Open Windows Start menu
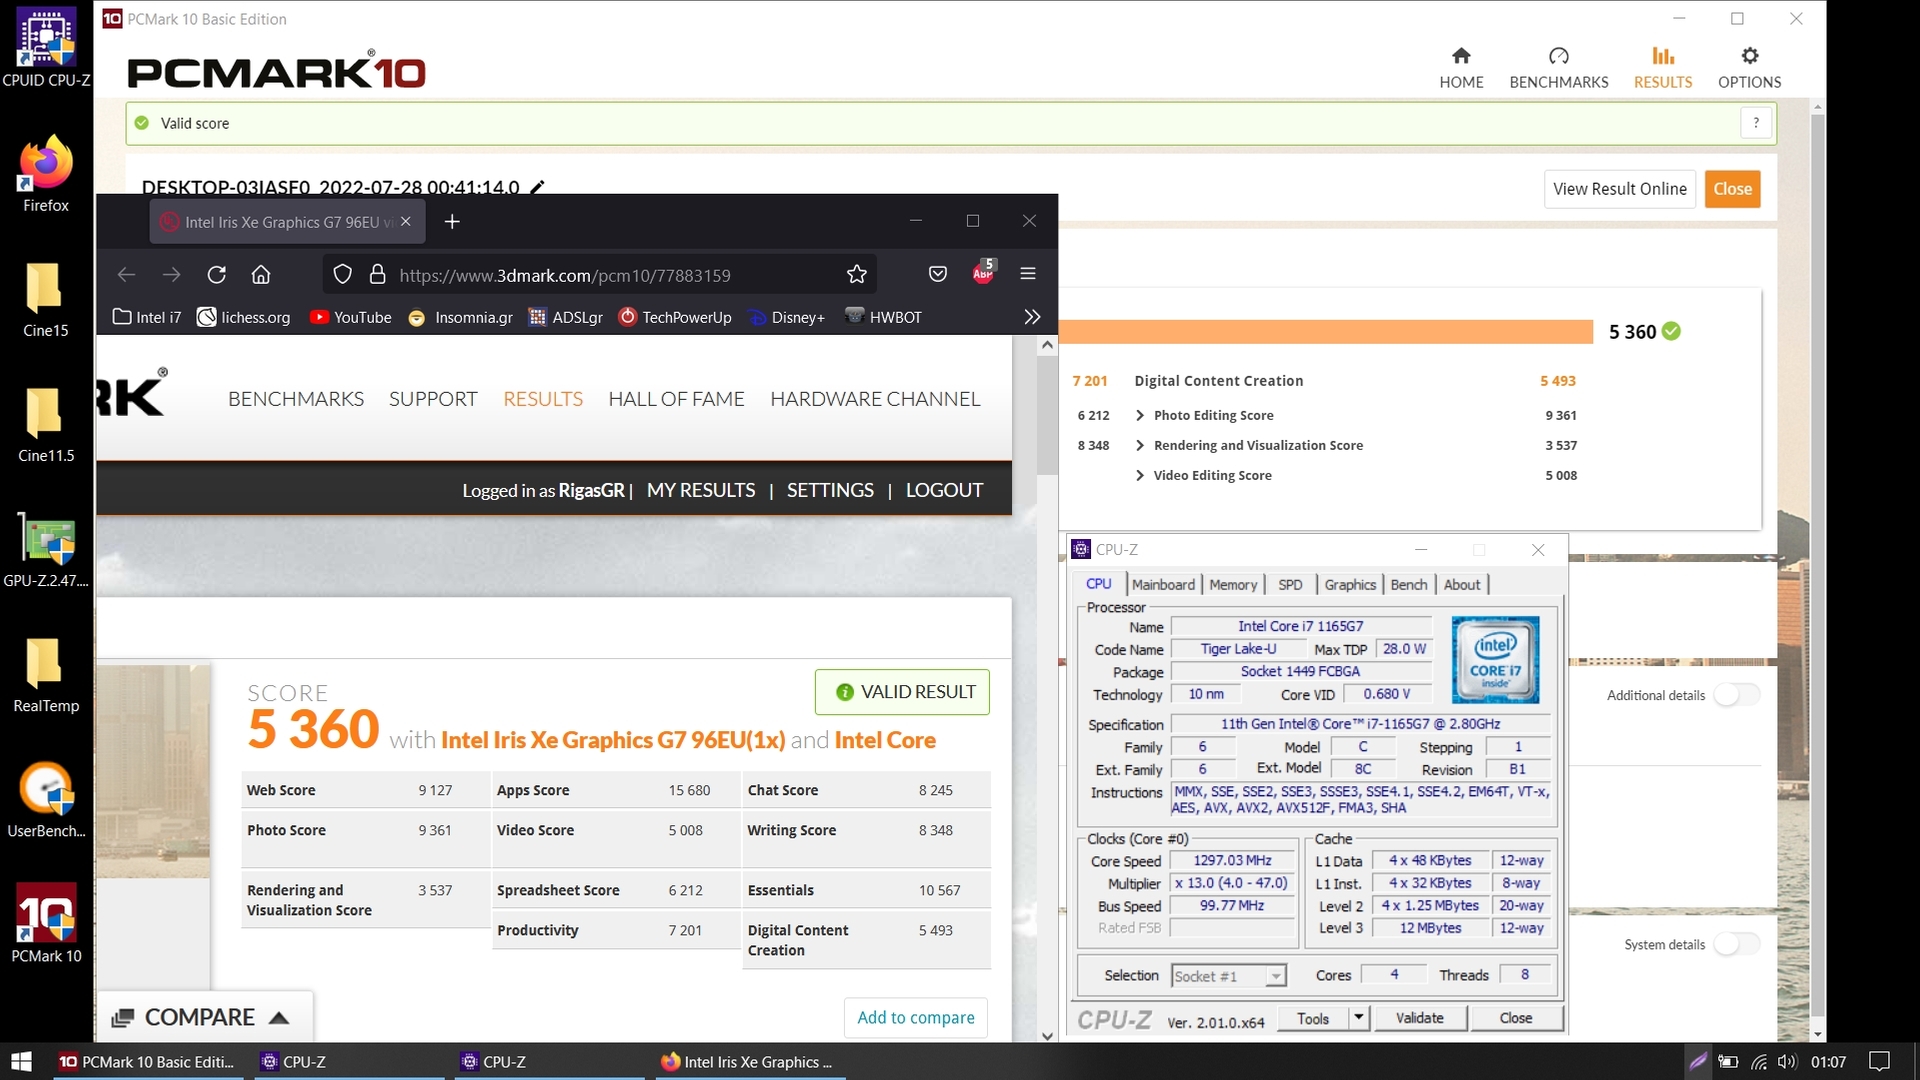This screenshot has height=1080, width=1920. point(22,1061)
